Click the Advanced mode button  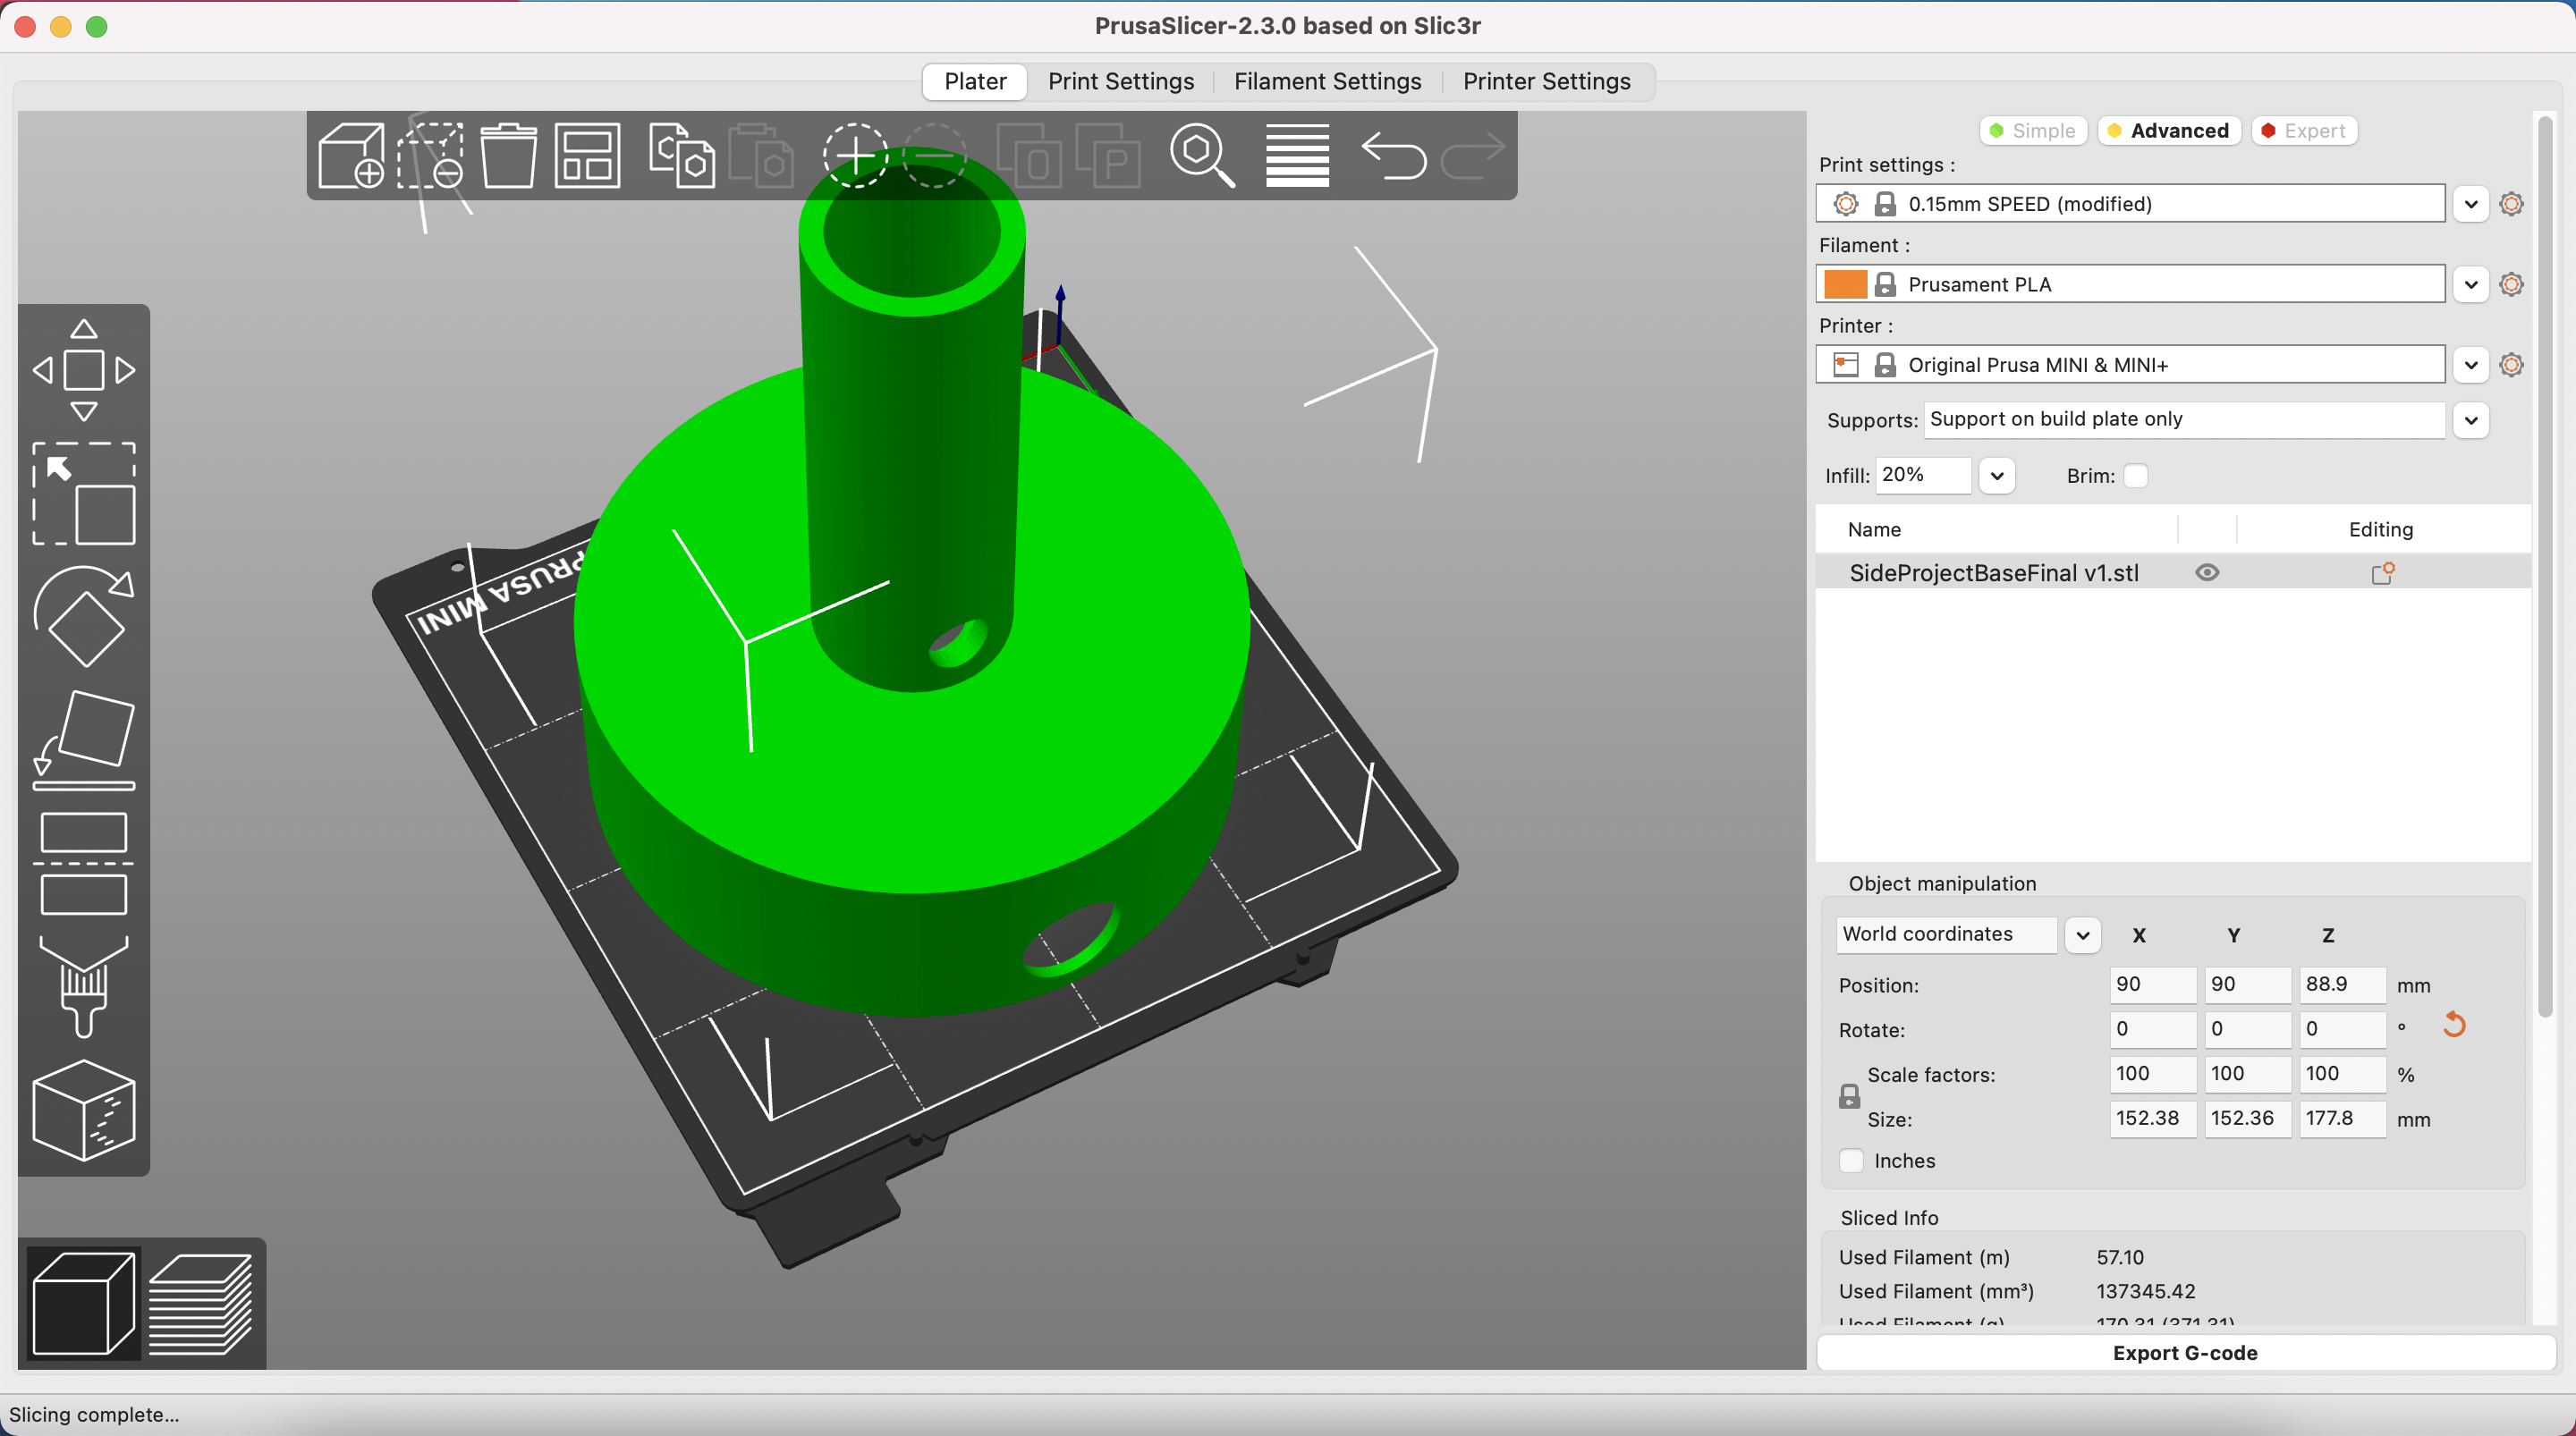click(x=2180, y=129)
